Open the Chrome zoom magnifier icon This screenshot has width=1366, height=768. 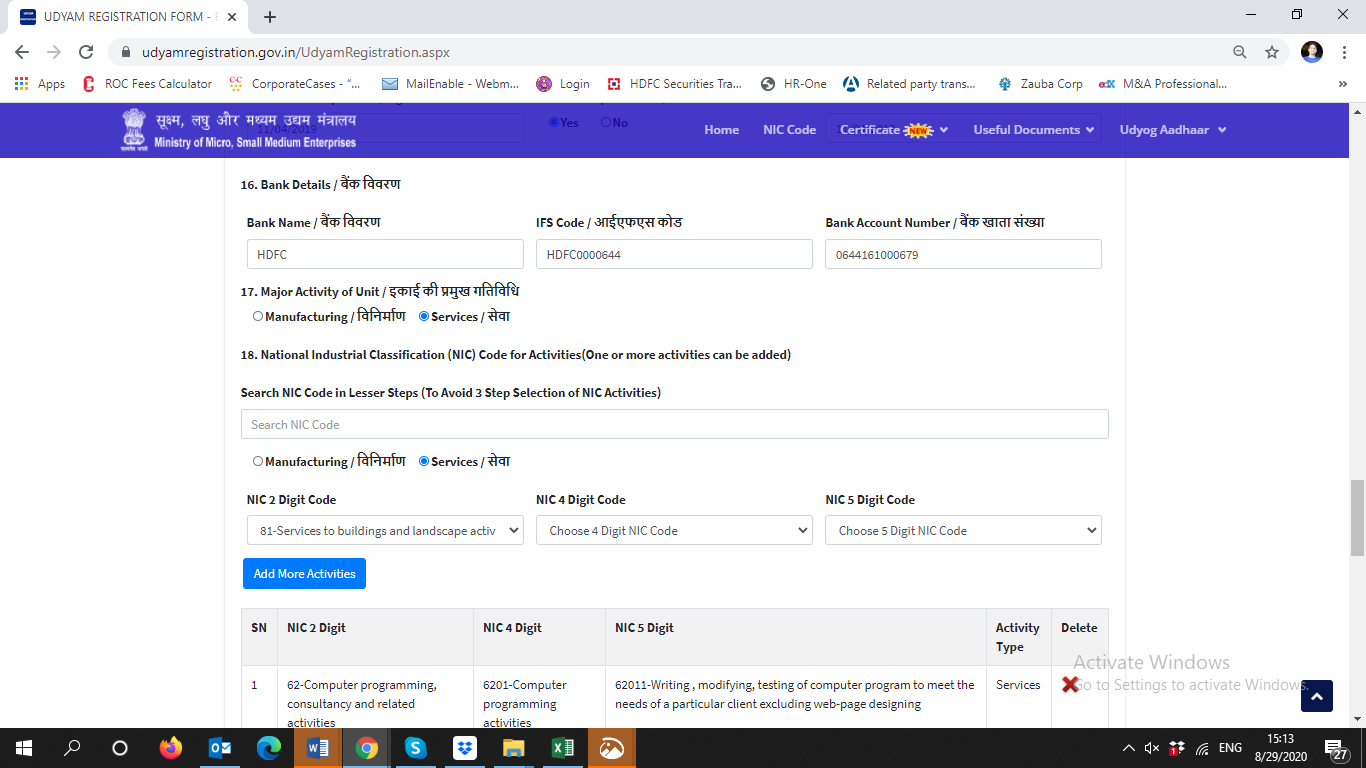tap(1239, 52)
